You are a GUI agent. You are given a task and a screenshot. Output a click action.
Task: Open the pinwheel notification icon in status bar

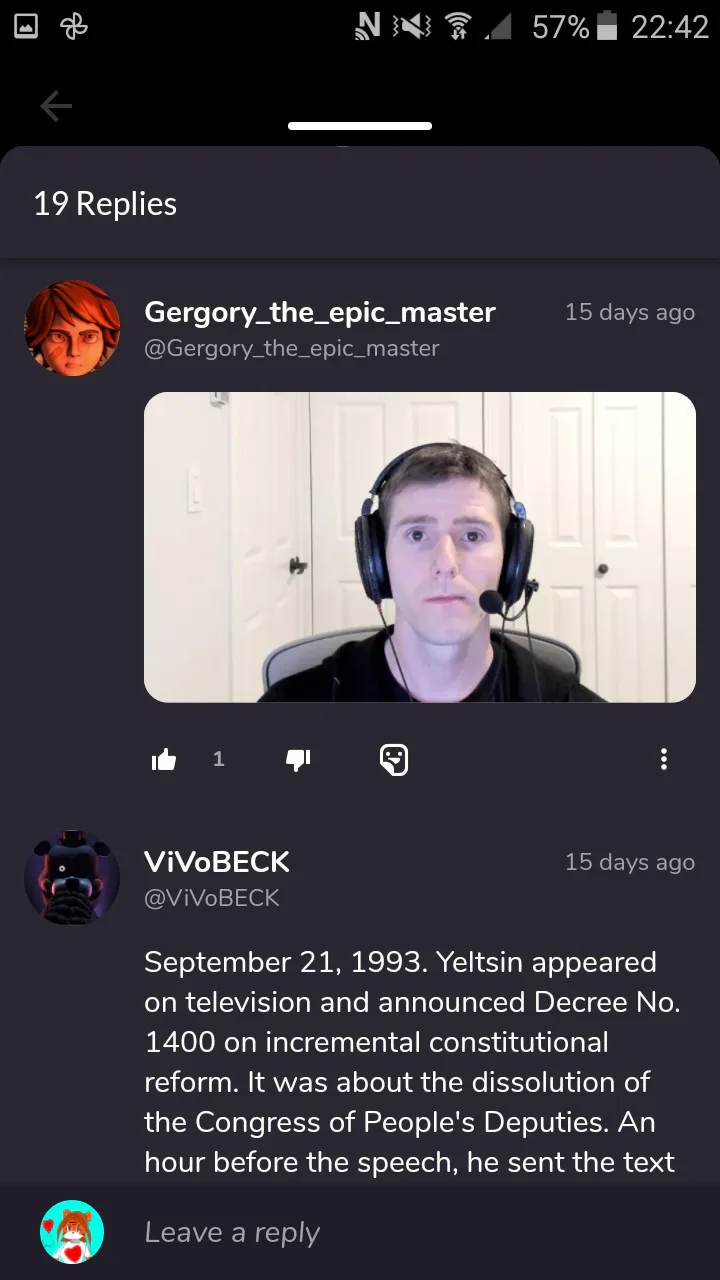click(x=75, y=27)
